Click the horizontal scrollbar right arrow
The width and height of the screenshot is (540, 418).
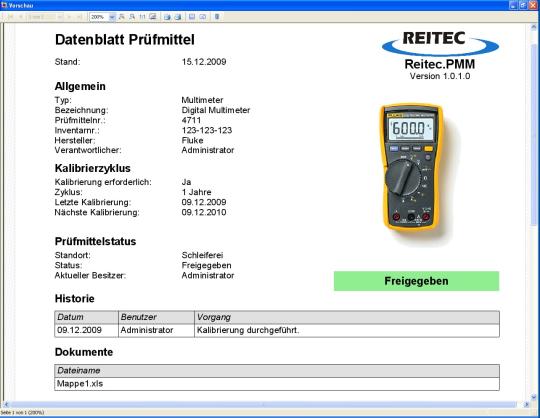pyautogui.click(x=527, y=405)
